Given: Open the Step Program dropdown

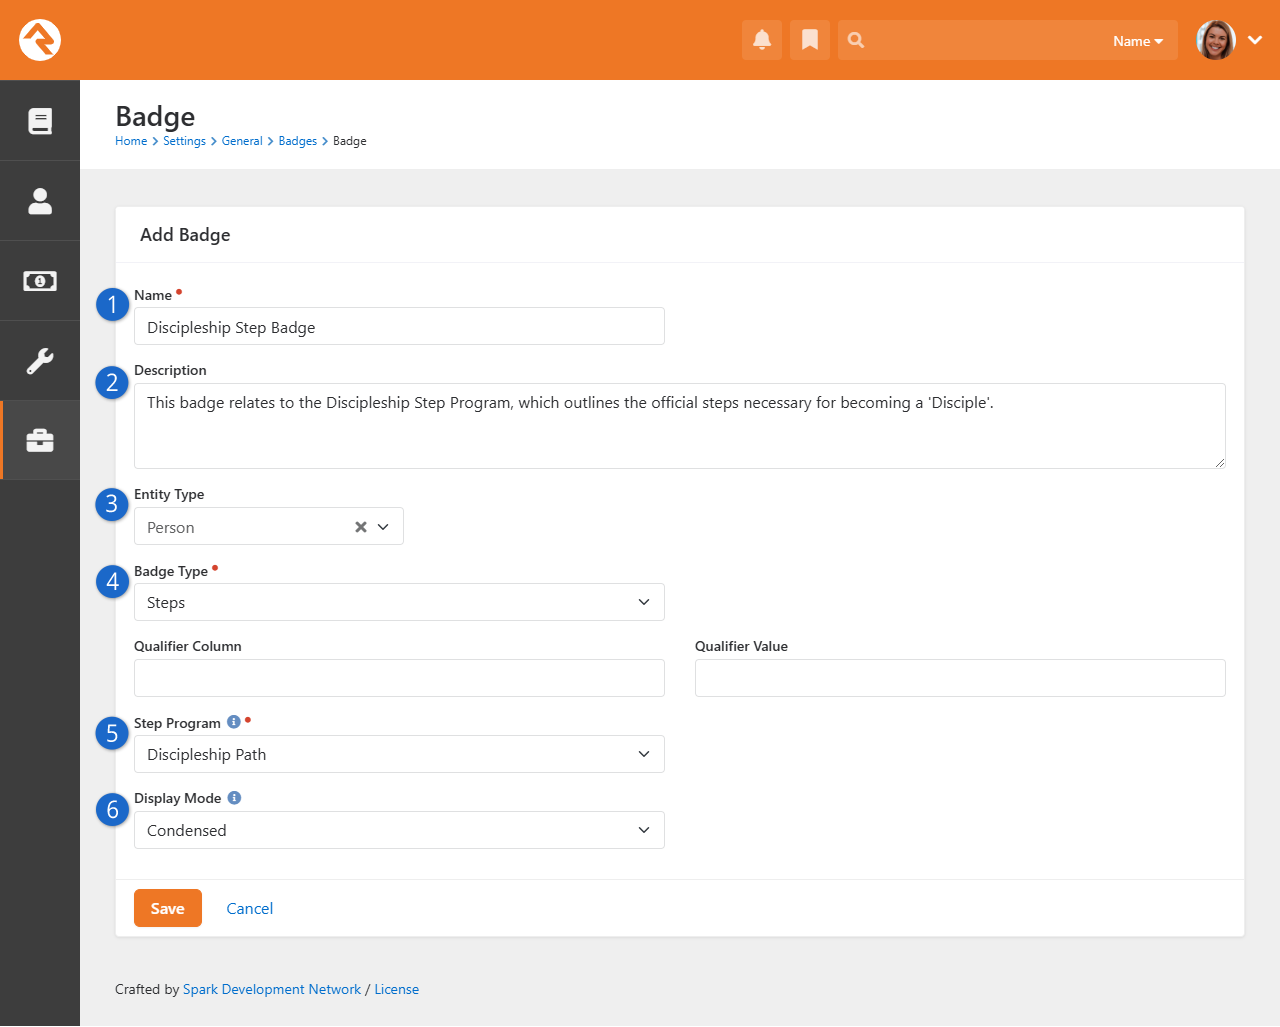Looking at the screenshot, I should pos(399,754).
